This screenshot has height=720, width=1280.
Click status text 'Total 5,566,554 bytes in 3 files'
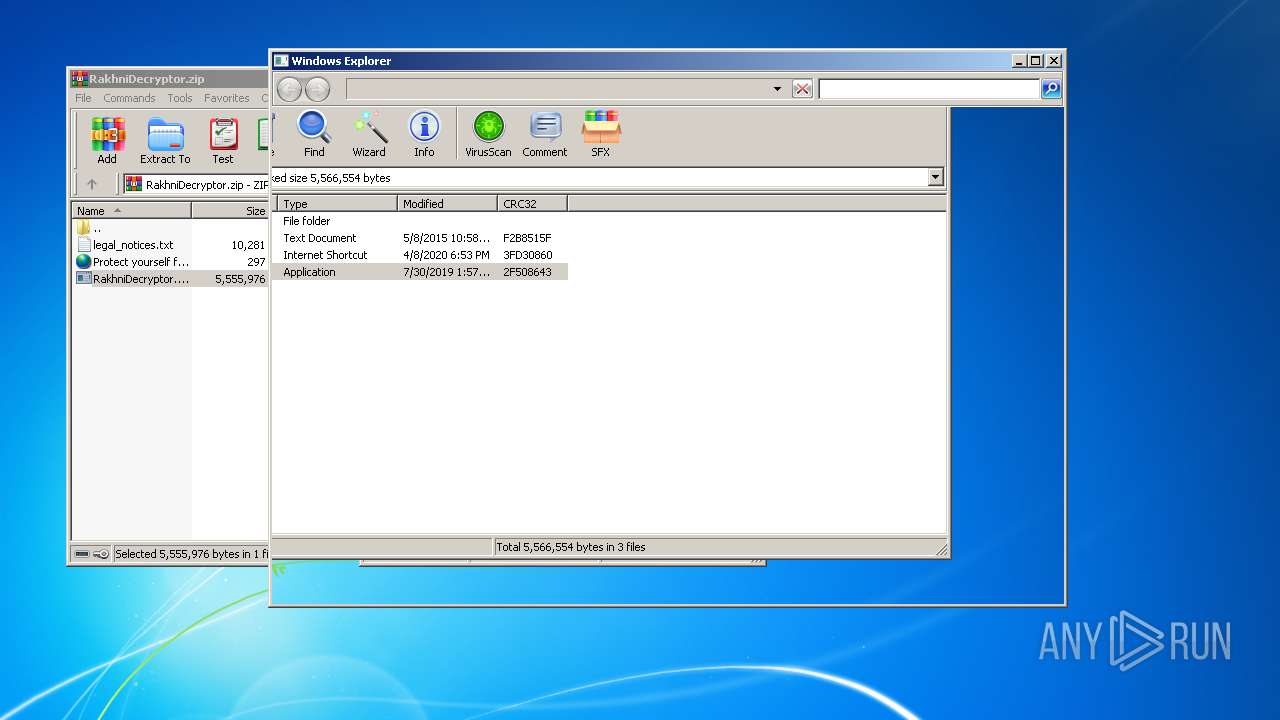[571, 547]
